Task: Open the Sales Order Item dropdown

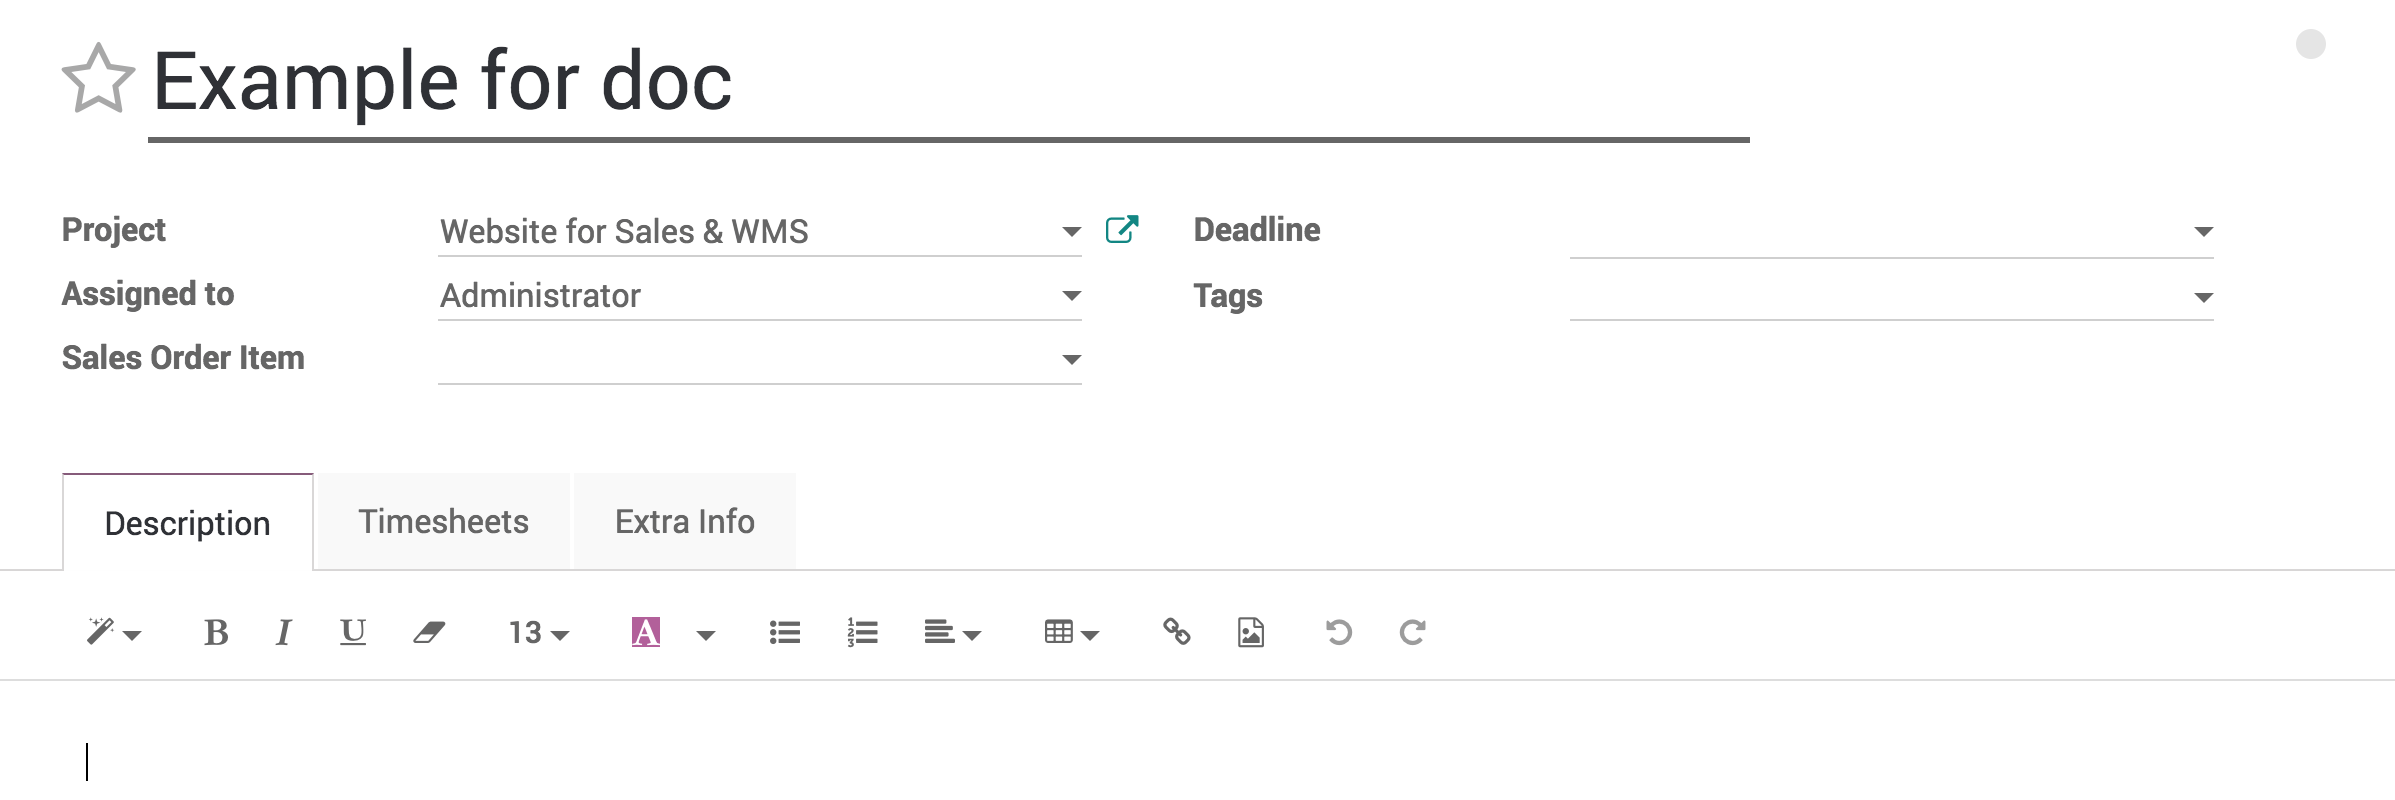Action: 1071,358
